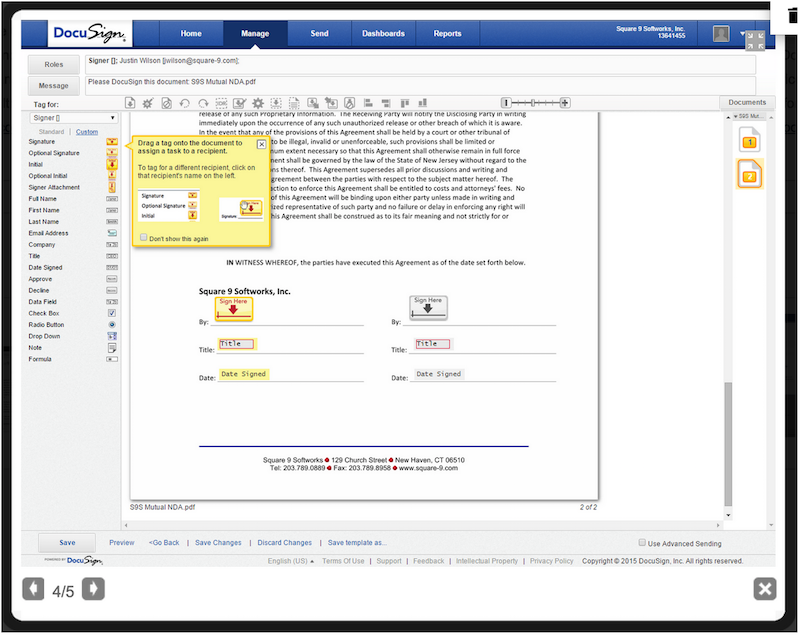Open the English (US) language selector
800x635 pixels.
click(290, 561)
